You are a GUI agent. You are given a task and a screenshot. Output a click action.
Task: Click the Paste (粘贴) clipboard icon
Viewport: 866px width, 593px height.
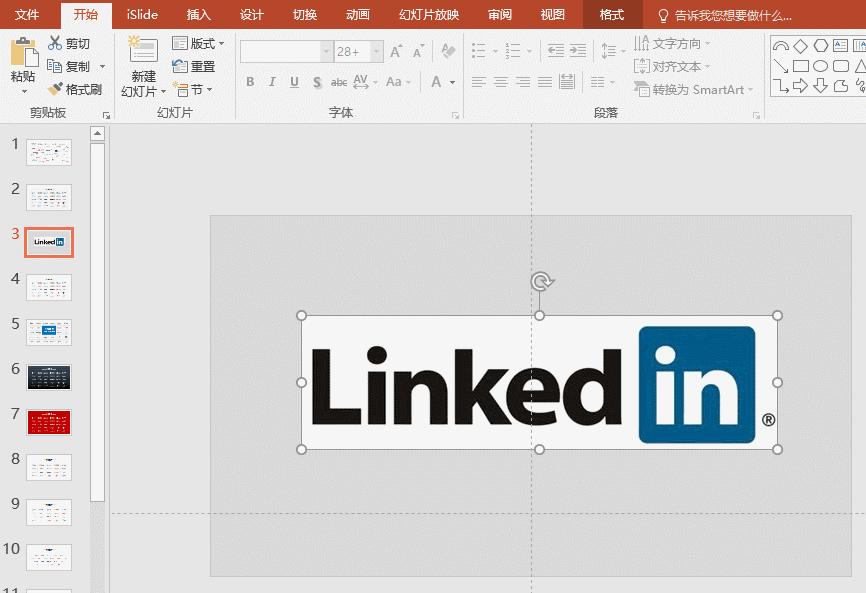tap(24, 52)
